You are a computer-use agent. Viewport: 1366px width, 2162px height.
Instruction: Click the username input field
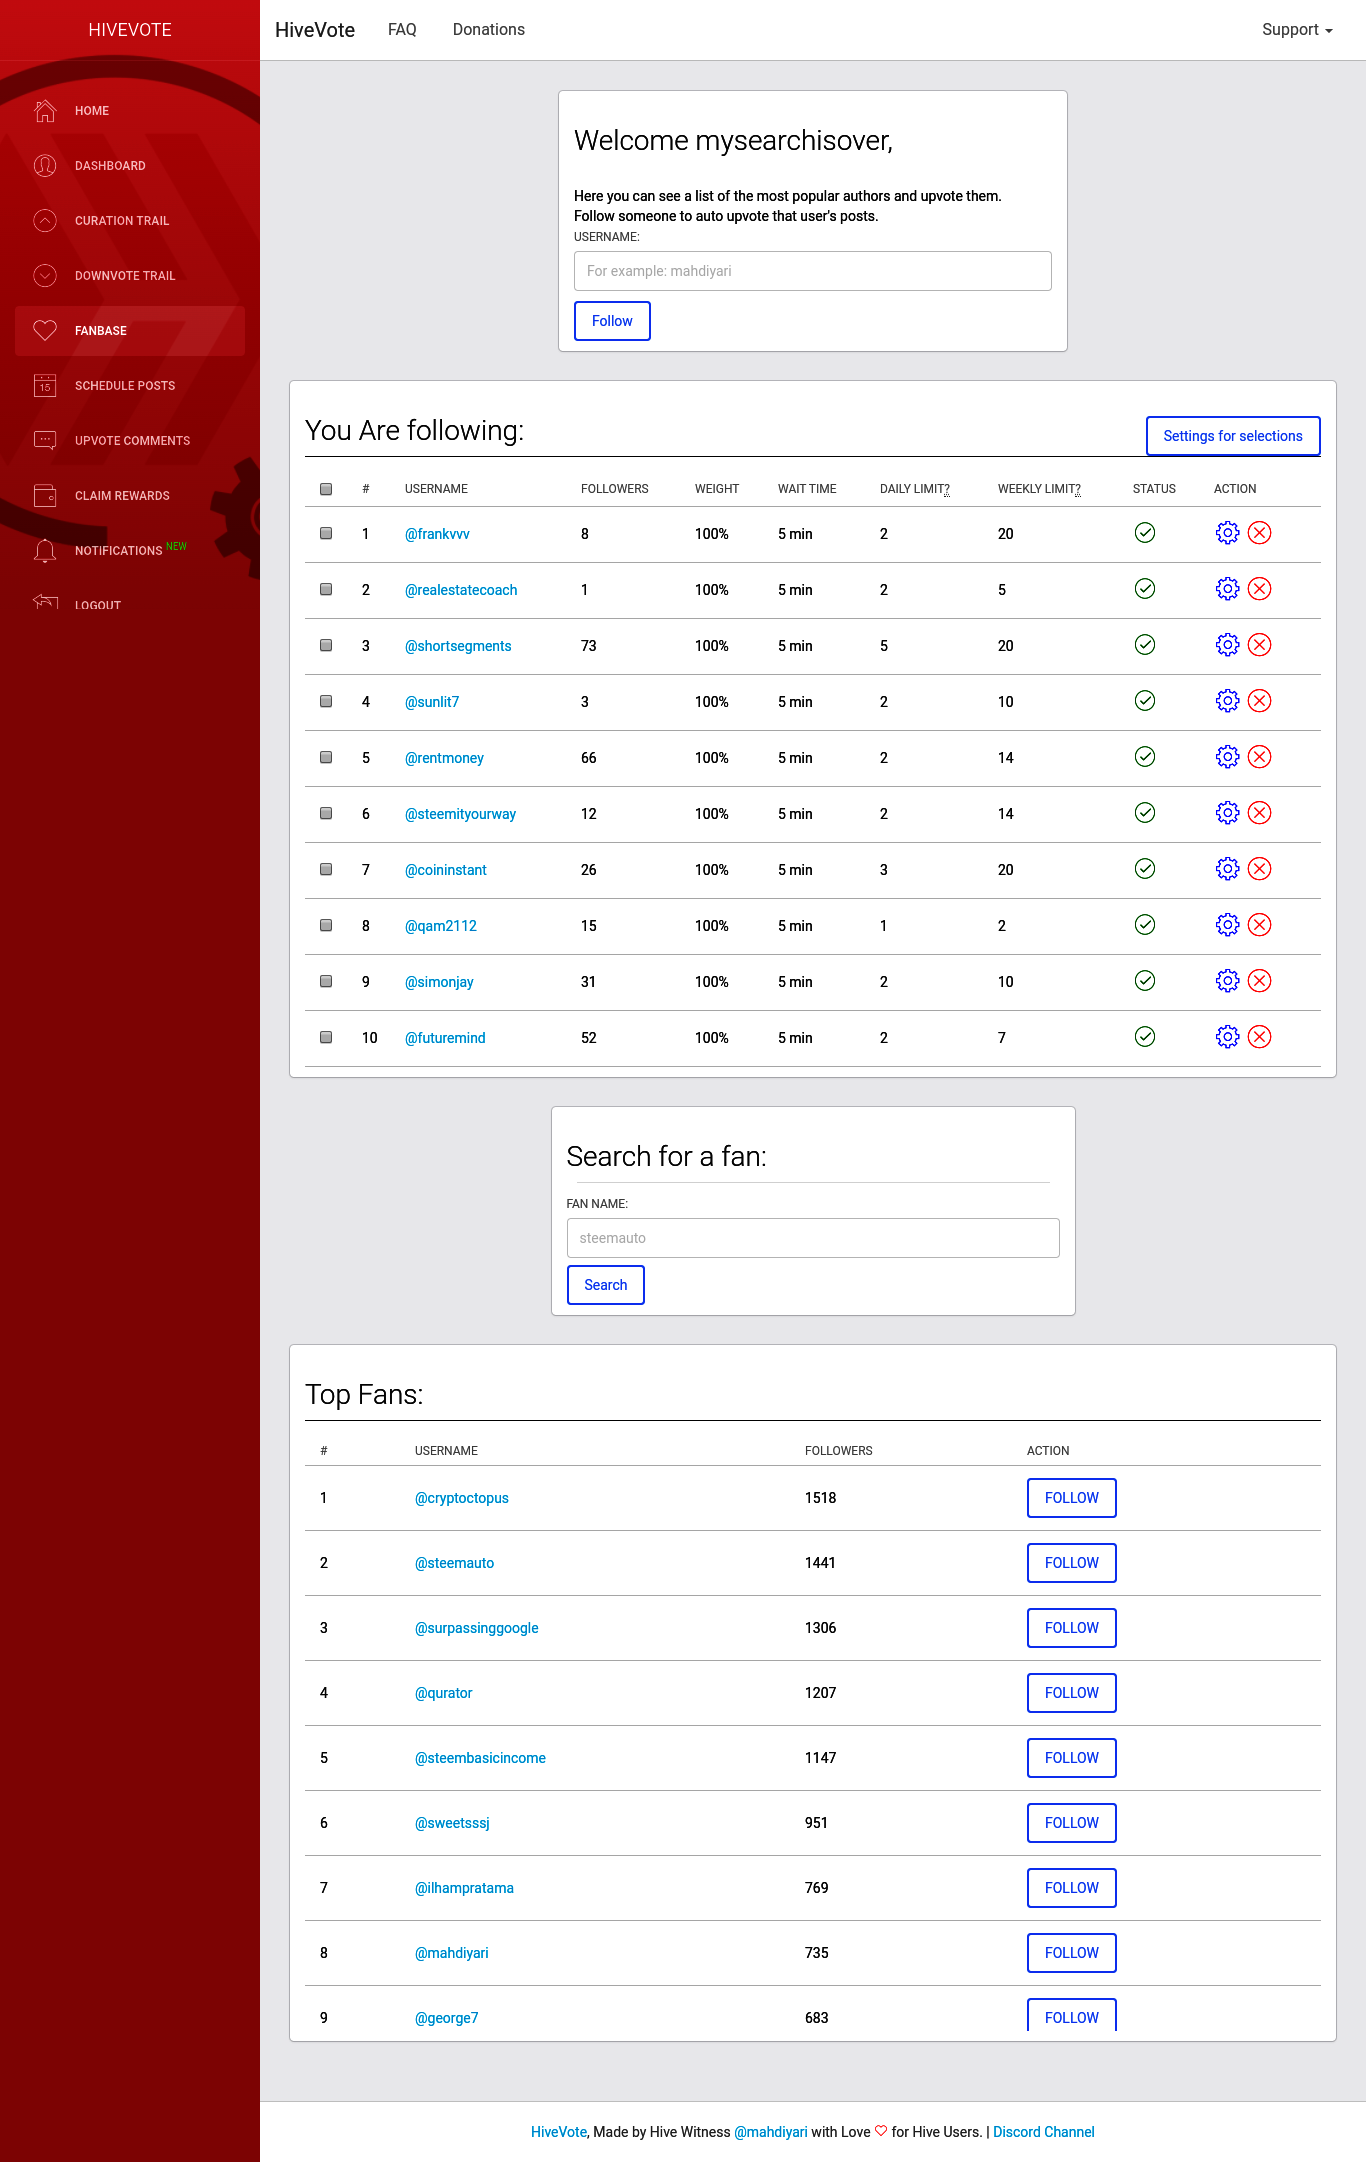pos(813,271)
